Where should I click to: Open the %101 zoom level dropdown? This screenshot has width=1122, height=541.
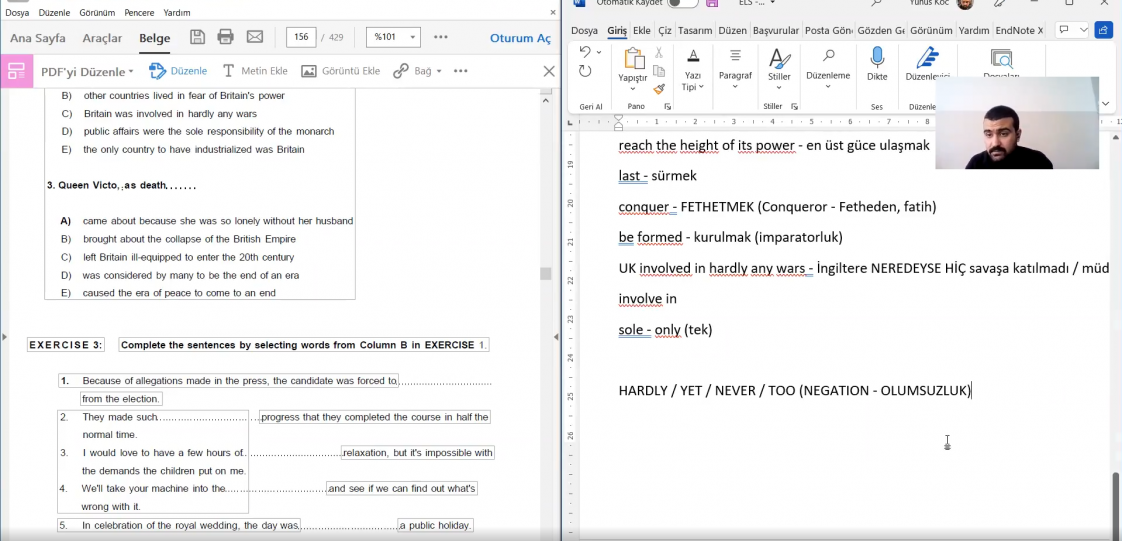[x=393, y=37]
